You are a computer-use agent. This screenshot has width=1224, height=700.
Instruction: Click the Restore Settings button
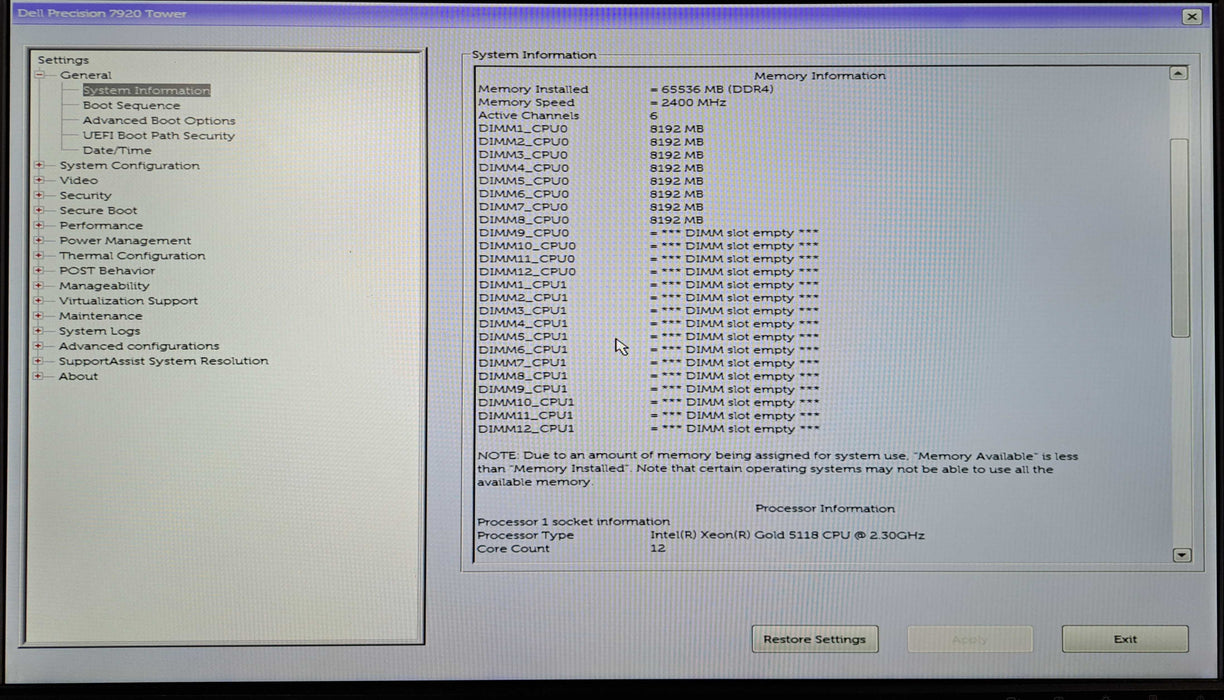815,639
